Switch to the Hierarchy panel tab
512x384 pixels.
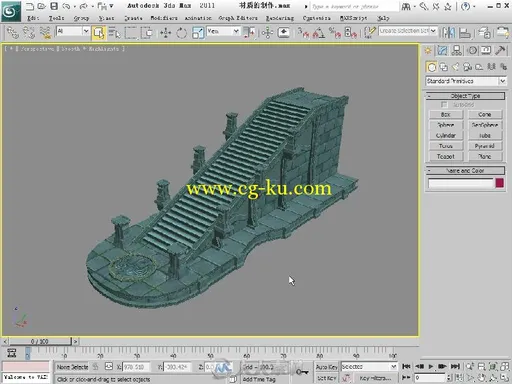point(457,51)
